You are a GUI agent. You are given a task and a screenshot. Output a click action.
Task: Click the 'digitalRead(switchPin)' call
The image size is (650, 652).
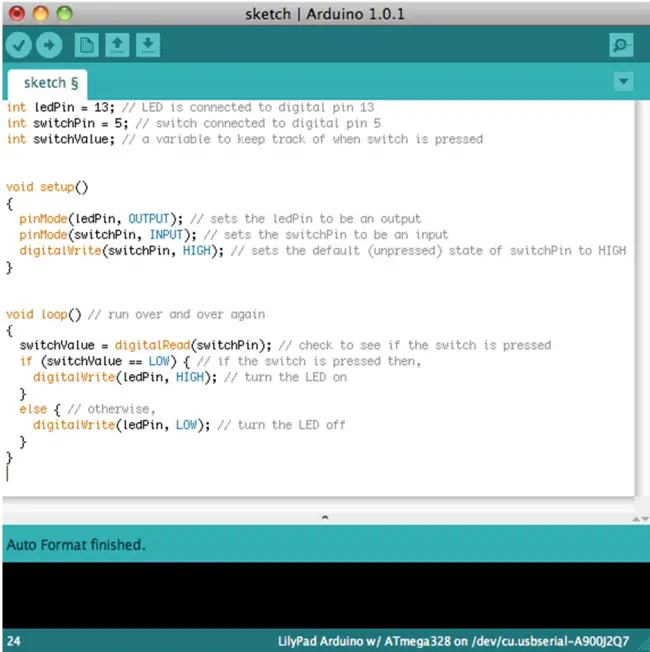coord(190,345)
